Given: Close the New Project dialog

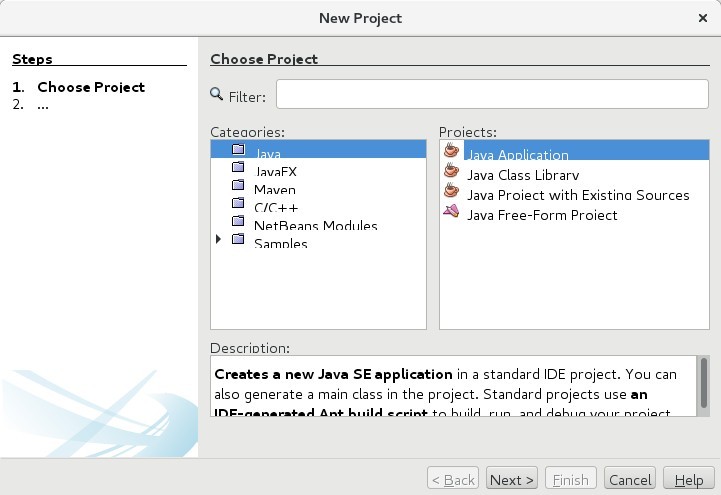Looking at the screenshot, I should coord(703,18).
